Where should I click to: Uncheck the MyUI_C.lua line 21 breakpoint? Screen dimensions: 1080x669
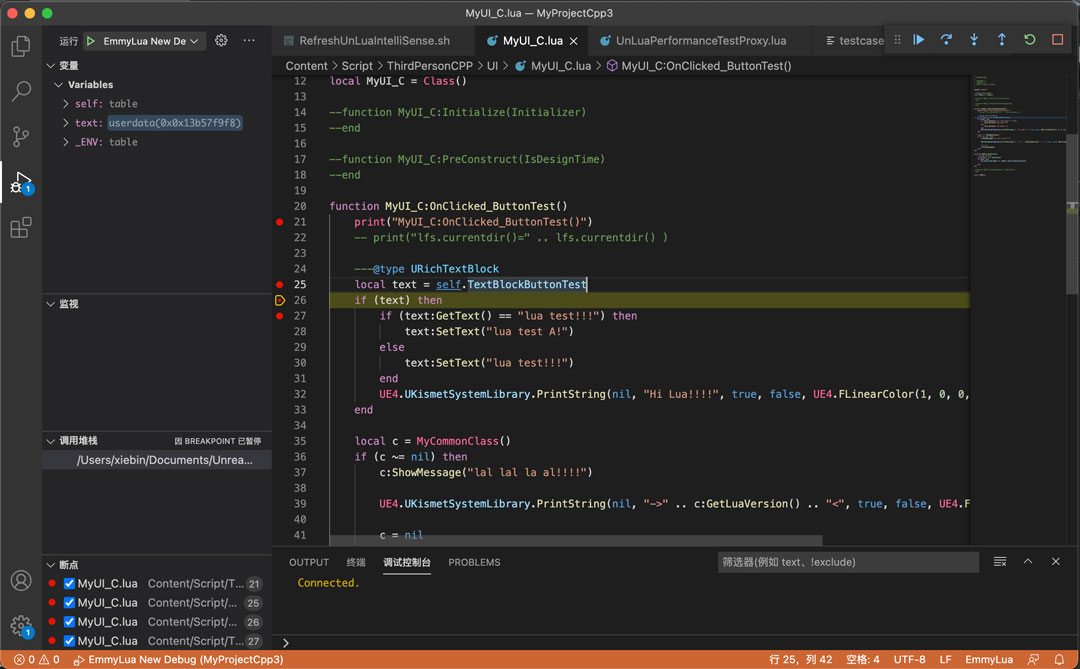68,583
